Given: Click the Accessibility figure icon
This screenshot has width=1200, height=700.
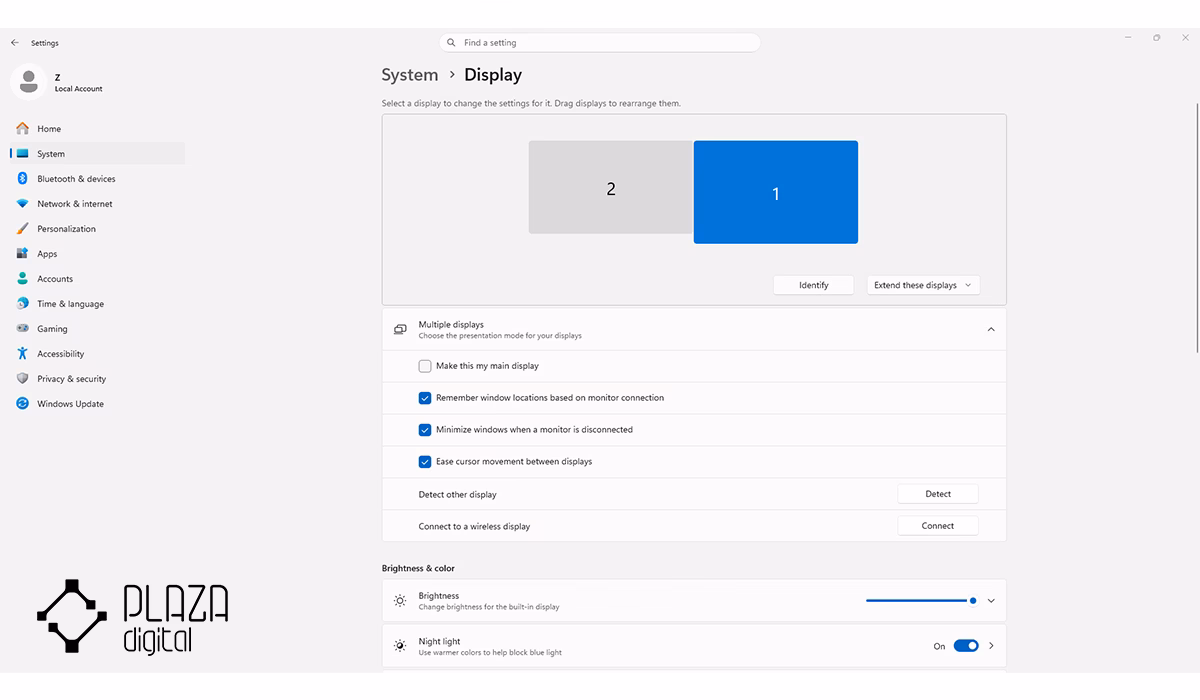Looking at the screenshot, I should coord(22,354).
